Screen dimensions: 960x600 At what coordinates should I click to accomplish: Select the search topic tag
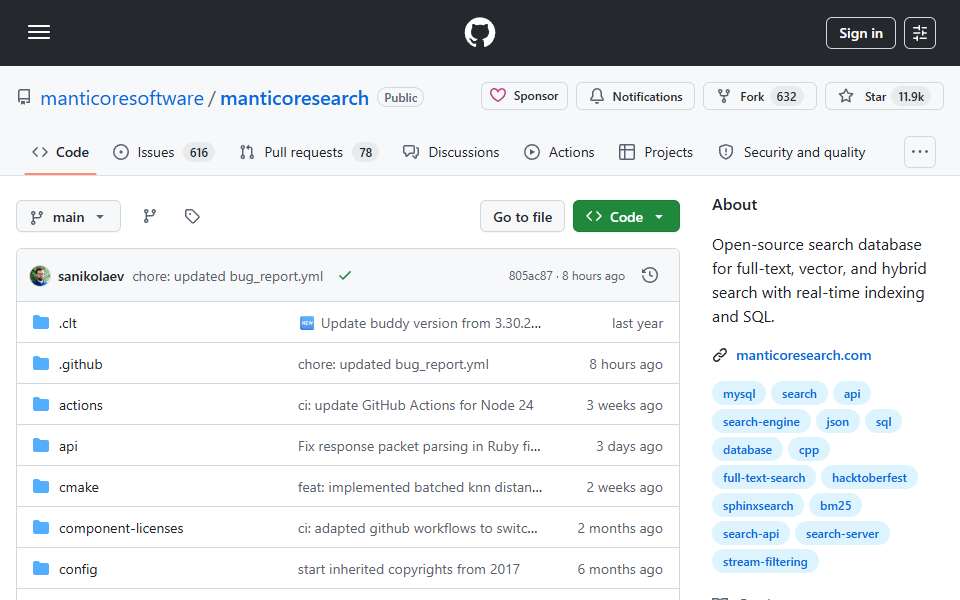[799, 394]
